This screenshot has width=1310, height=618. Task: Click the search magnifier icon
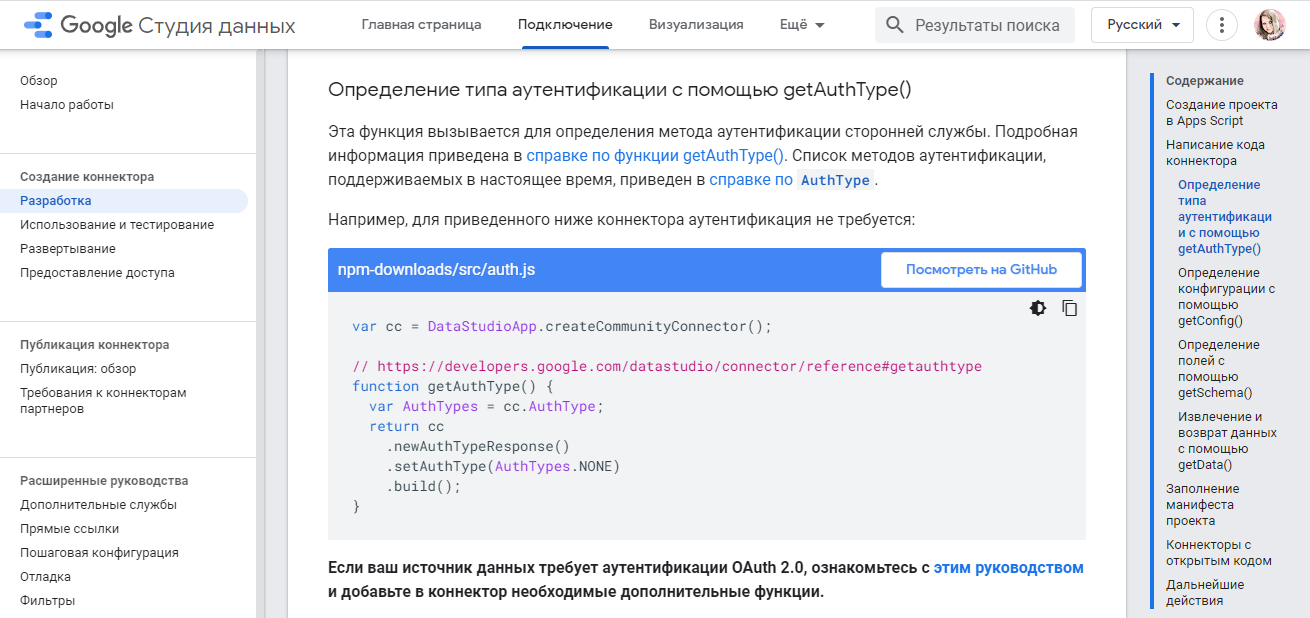click(x=895, y=25)
